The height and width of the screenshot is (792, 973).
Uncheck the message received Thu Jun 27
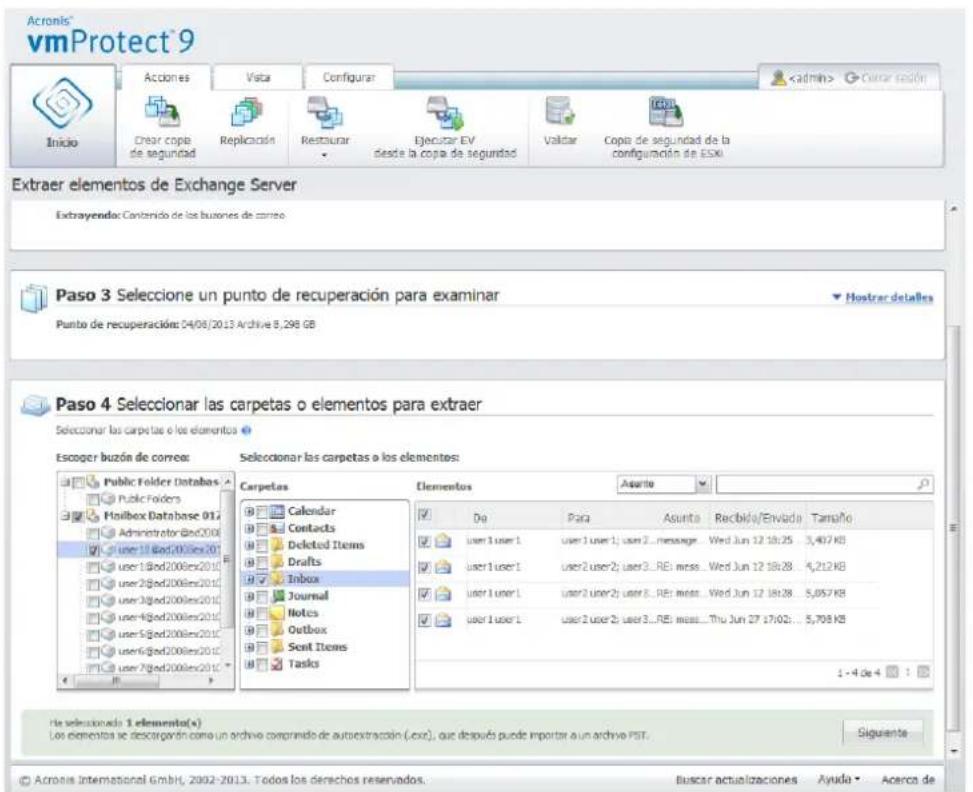tap(424, 620)
